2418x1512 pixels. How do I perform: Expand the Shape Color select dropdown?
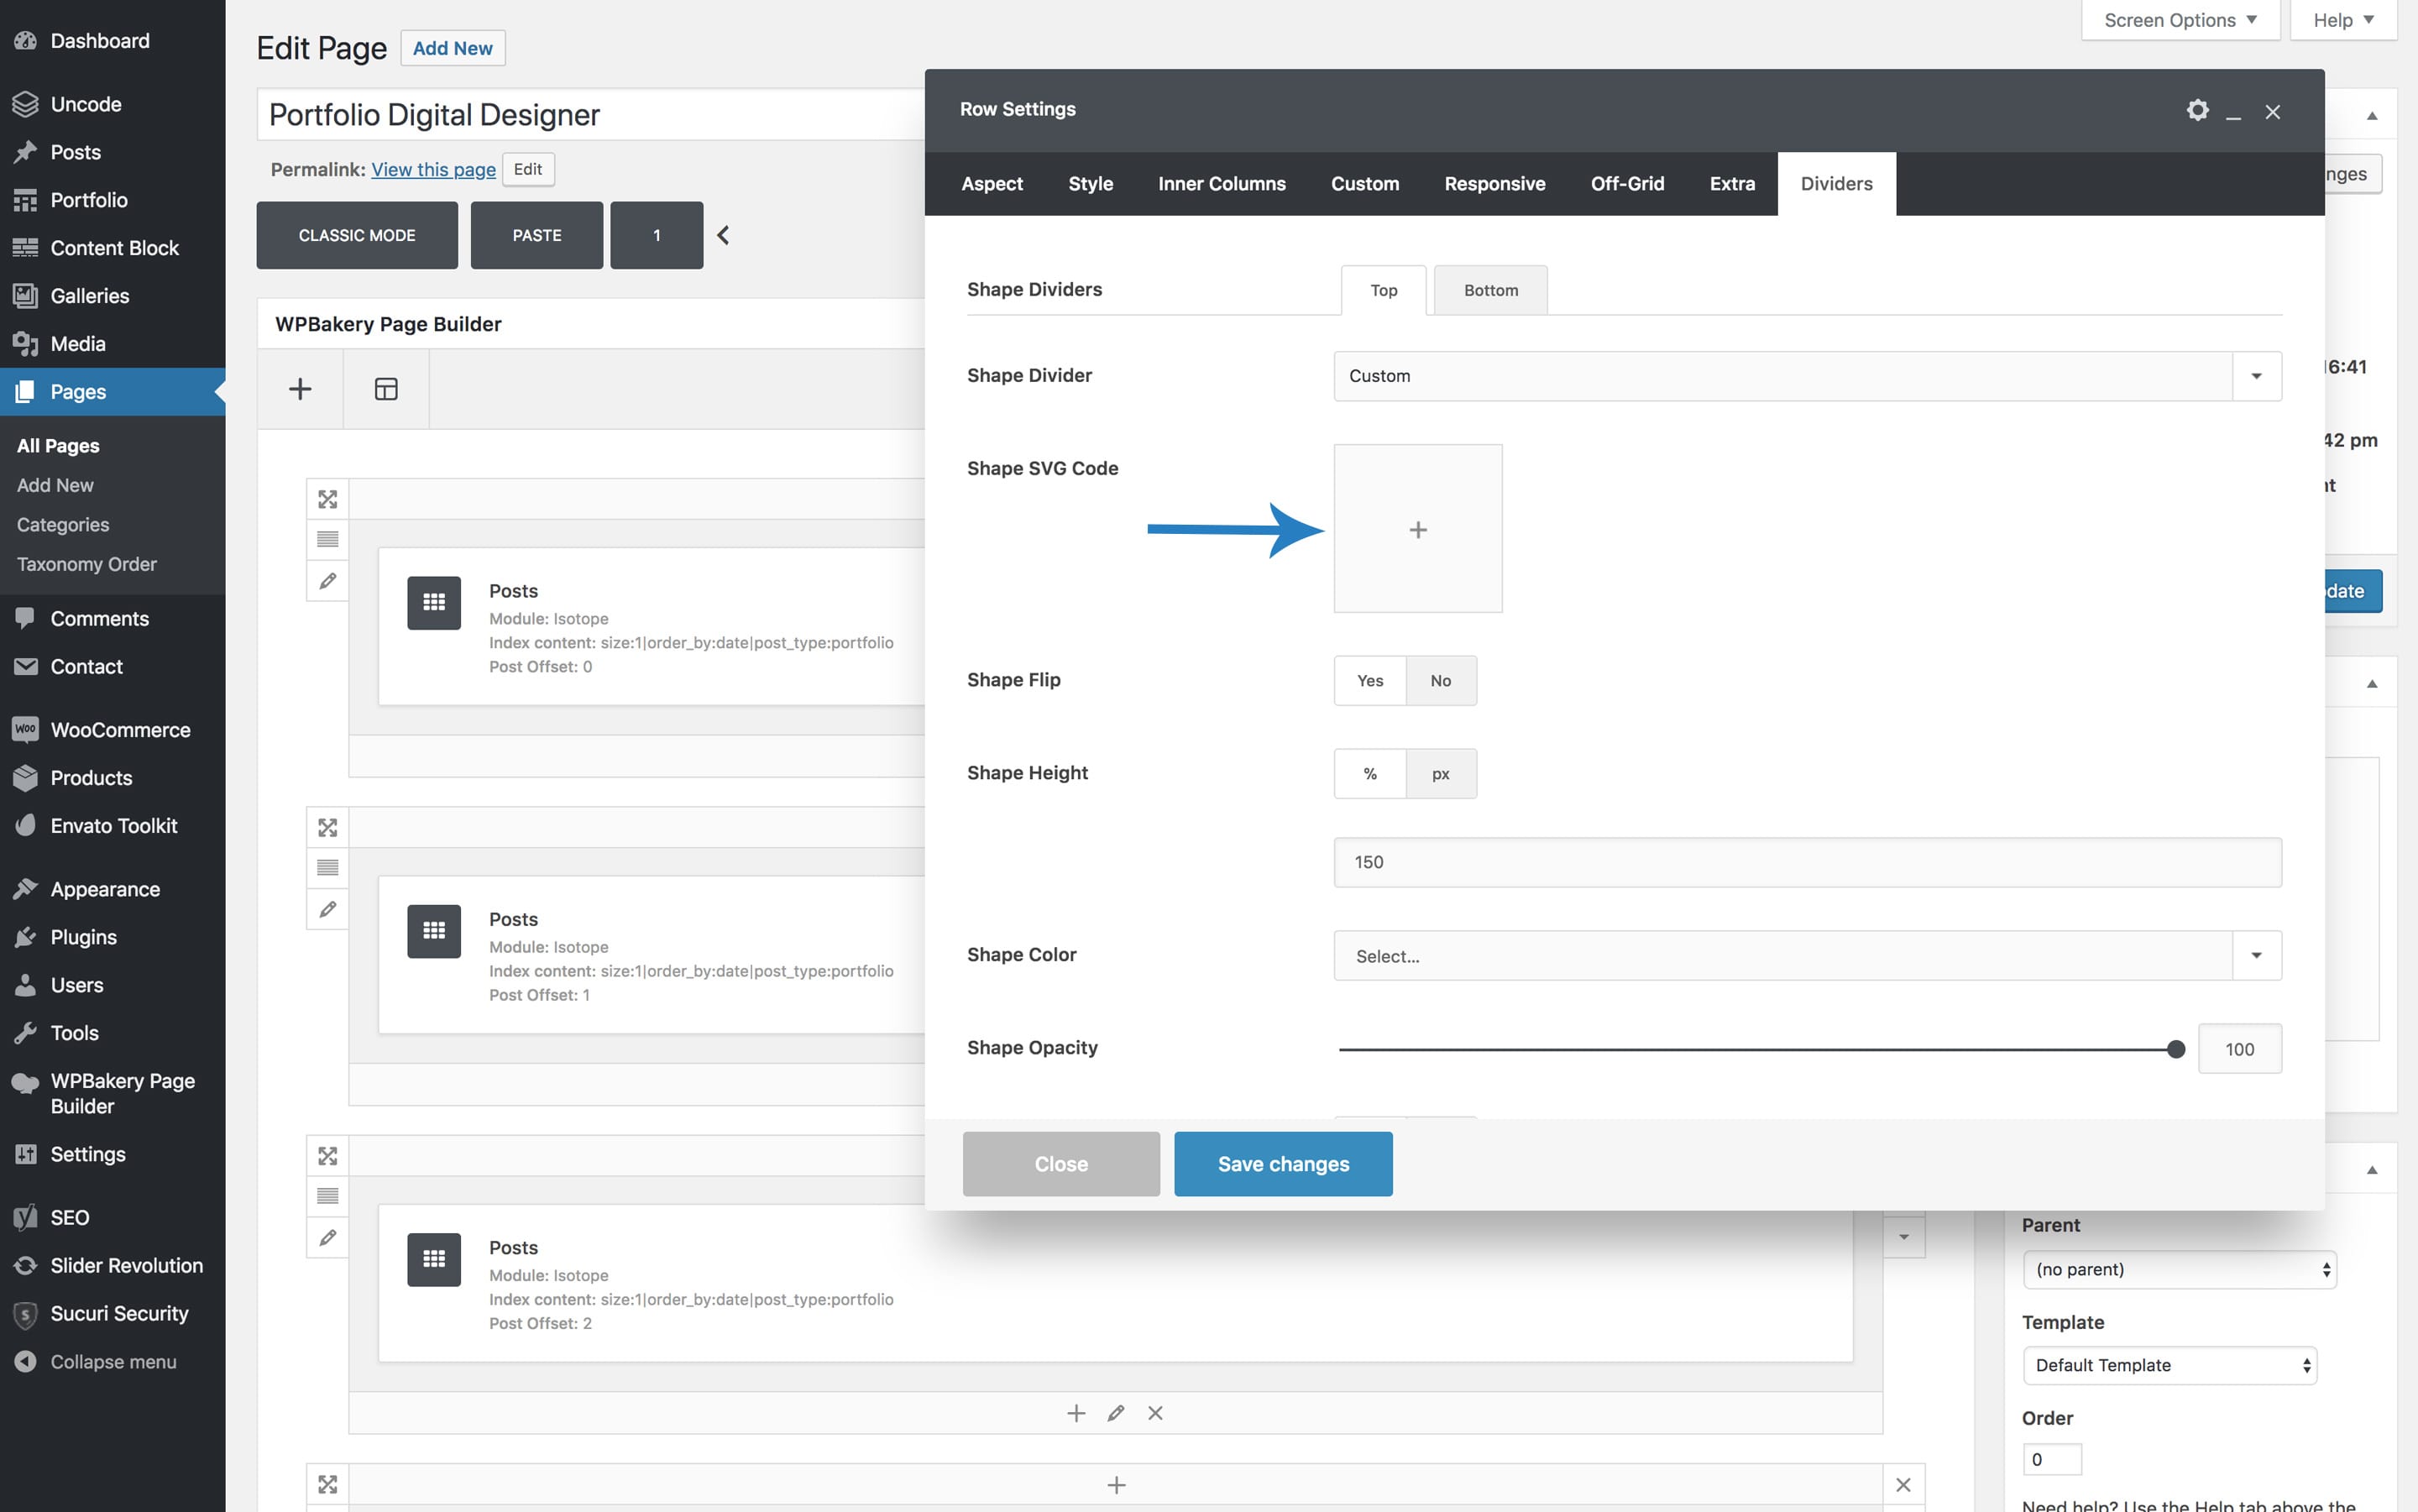coord(1807,956)
